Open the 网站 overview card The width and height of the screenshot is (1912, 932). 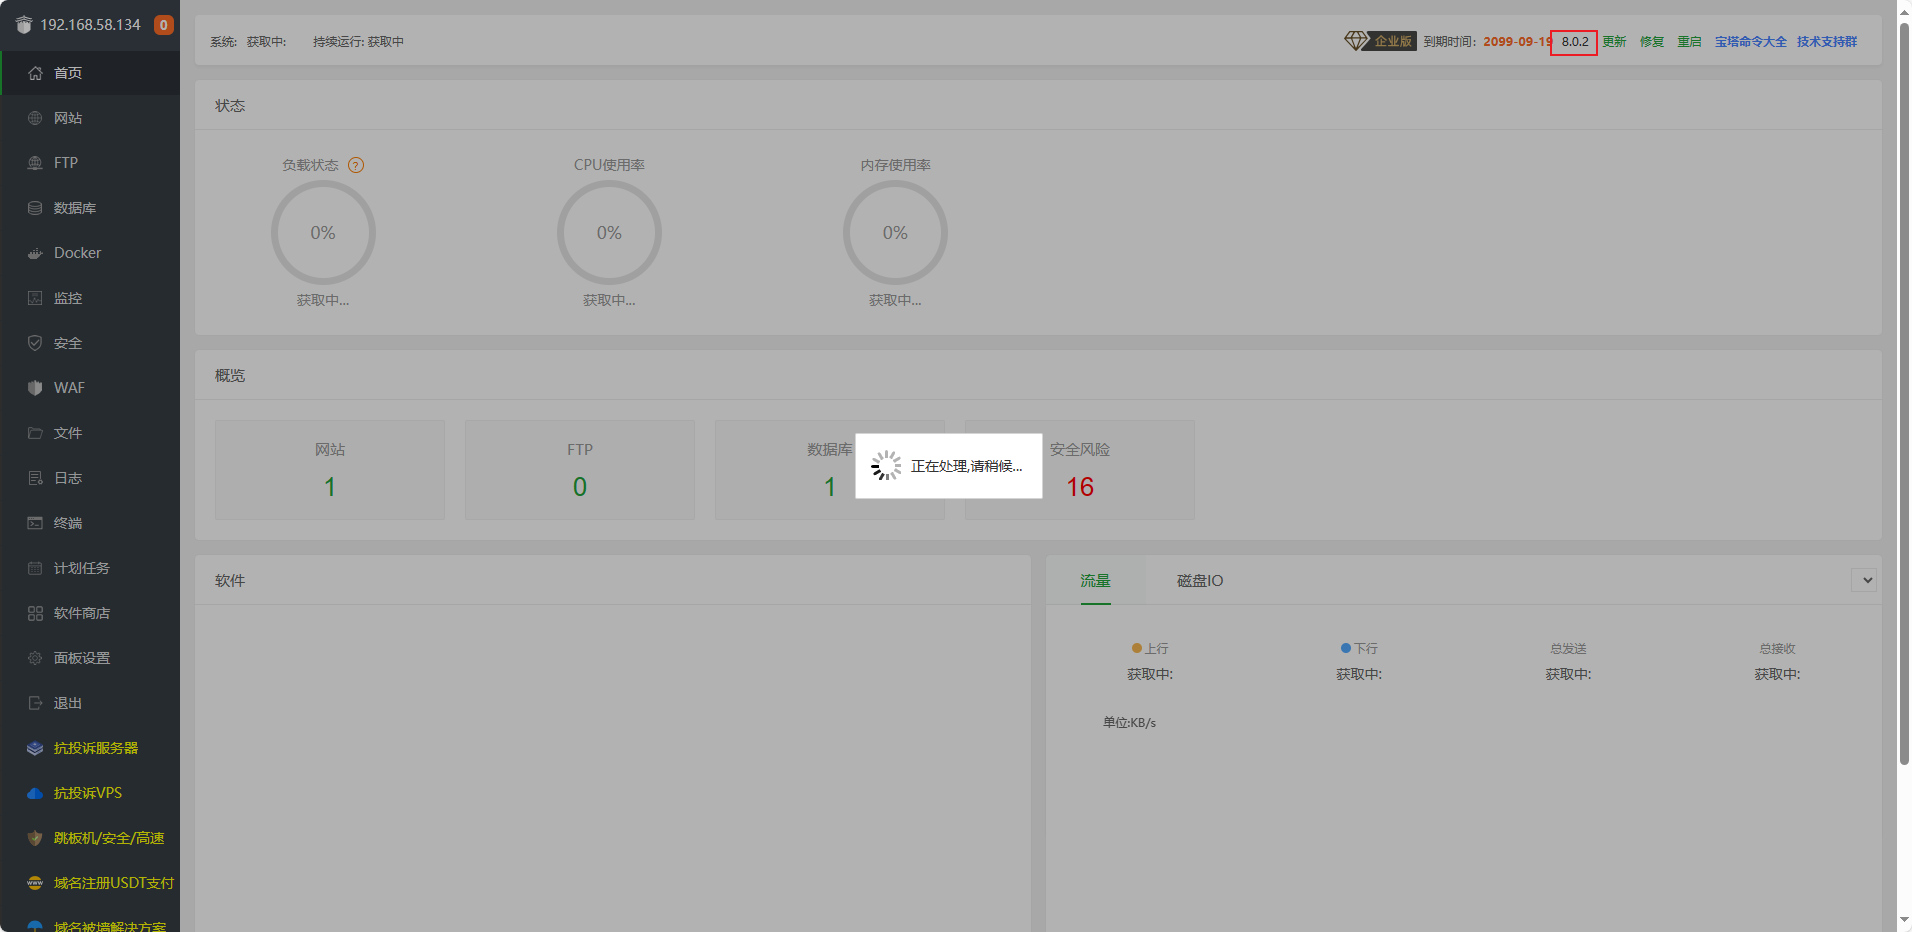pos(330,470)
